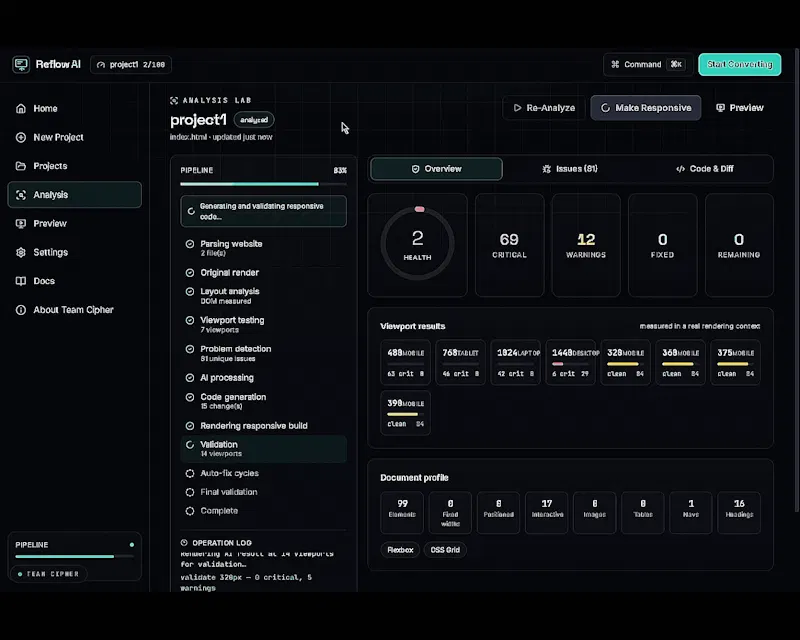This screenshot has width=800, height=640.
Task: Click the project1 2/100 usage chip
Action: tap(131, 65)
